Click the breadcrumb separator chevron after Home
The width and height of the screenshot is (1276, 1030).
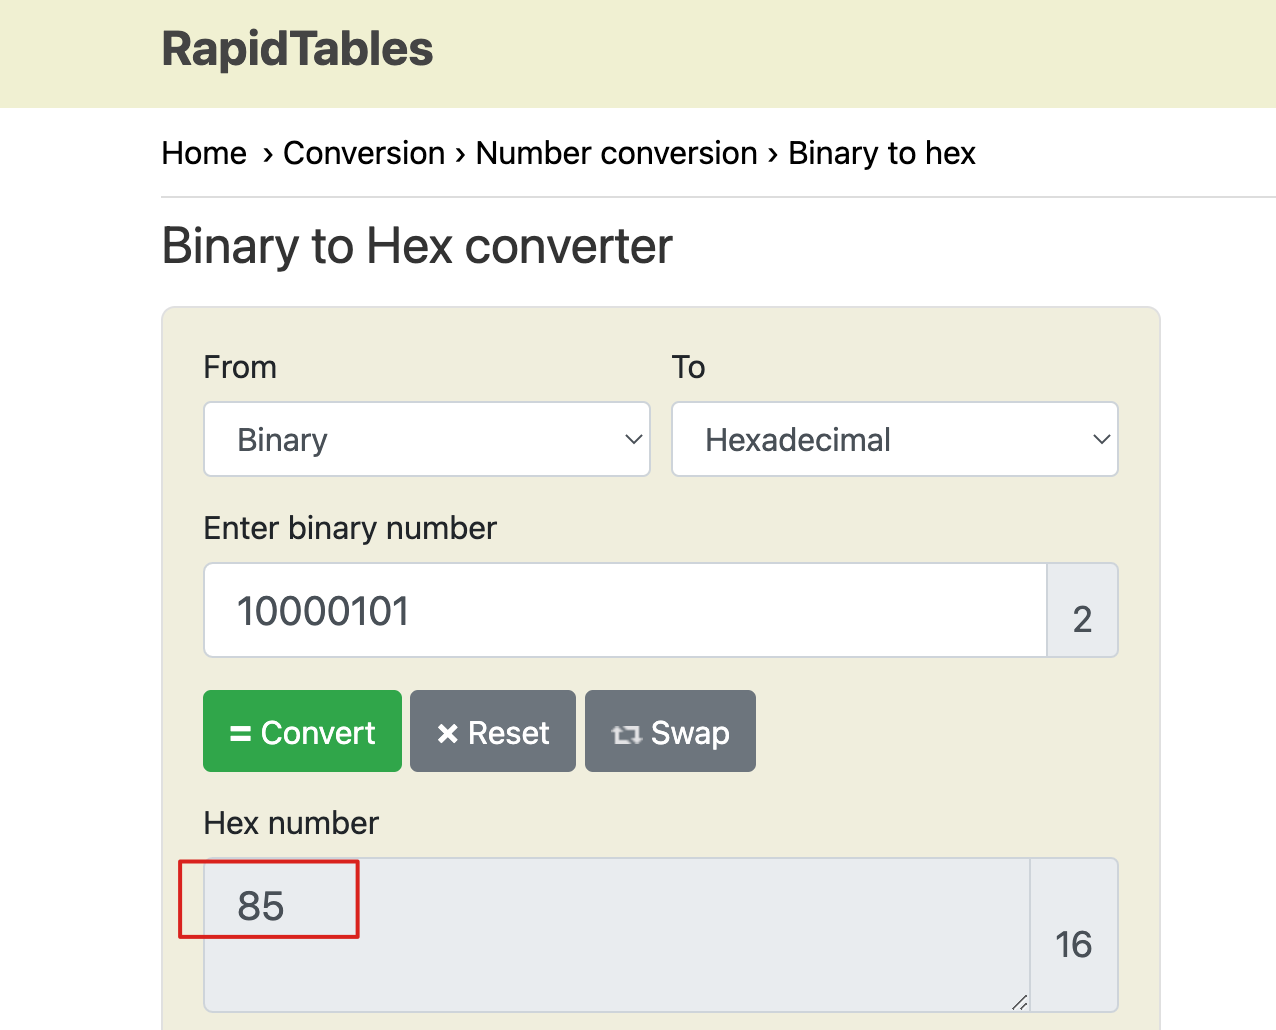click(x=266, y=155)
